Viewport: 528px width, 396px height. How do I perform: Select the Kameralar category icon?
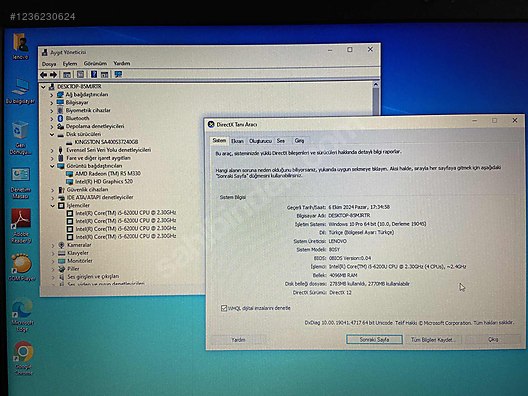point(61,245)
